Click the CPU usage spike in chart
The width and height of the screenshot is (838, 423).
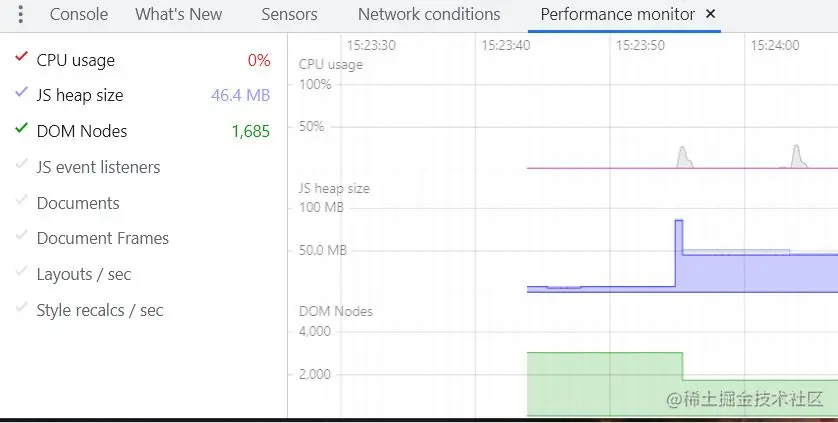[684, 158]
